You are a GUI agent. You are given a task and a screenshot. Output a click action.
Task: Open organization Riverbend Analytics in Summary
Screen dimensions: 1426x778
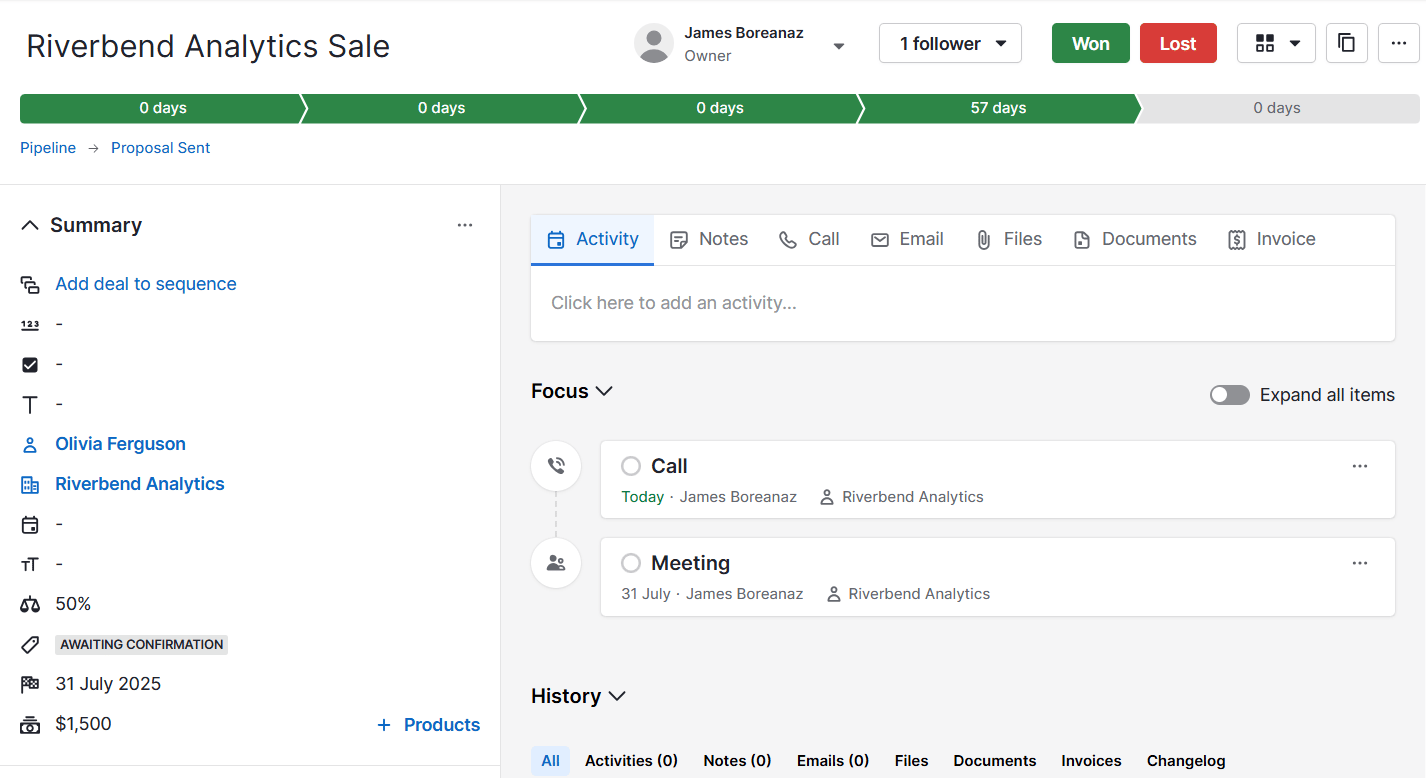pos(140,484)
